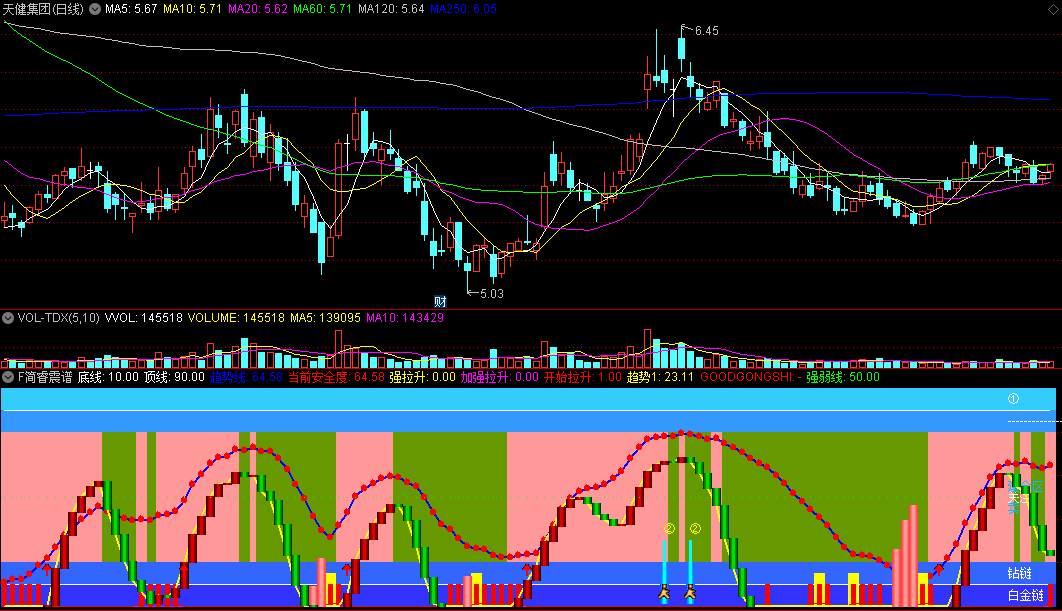The height and width of the screenshot is (611, 1062).
Task: Click the F简睿震谱 indicator name
Action: (45, 377)
